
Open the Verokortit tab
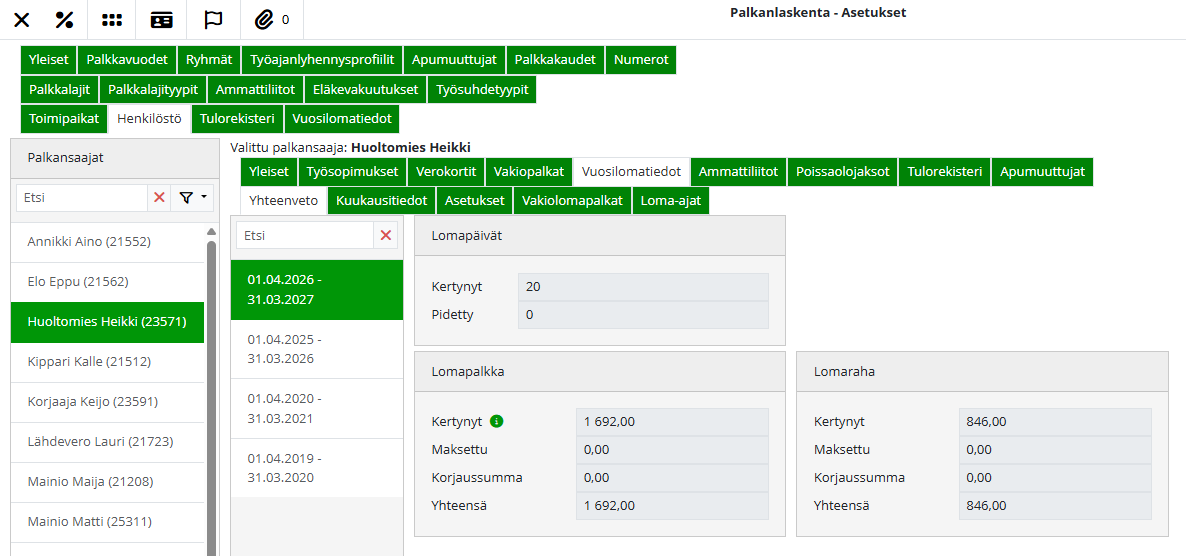tap(446, 171)
